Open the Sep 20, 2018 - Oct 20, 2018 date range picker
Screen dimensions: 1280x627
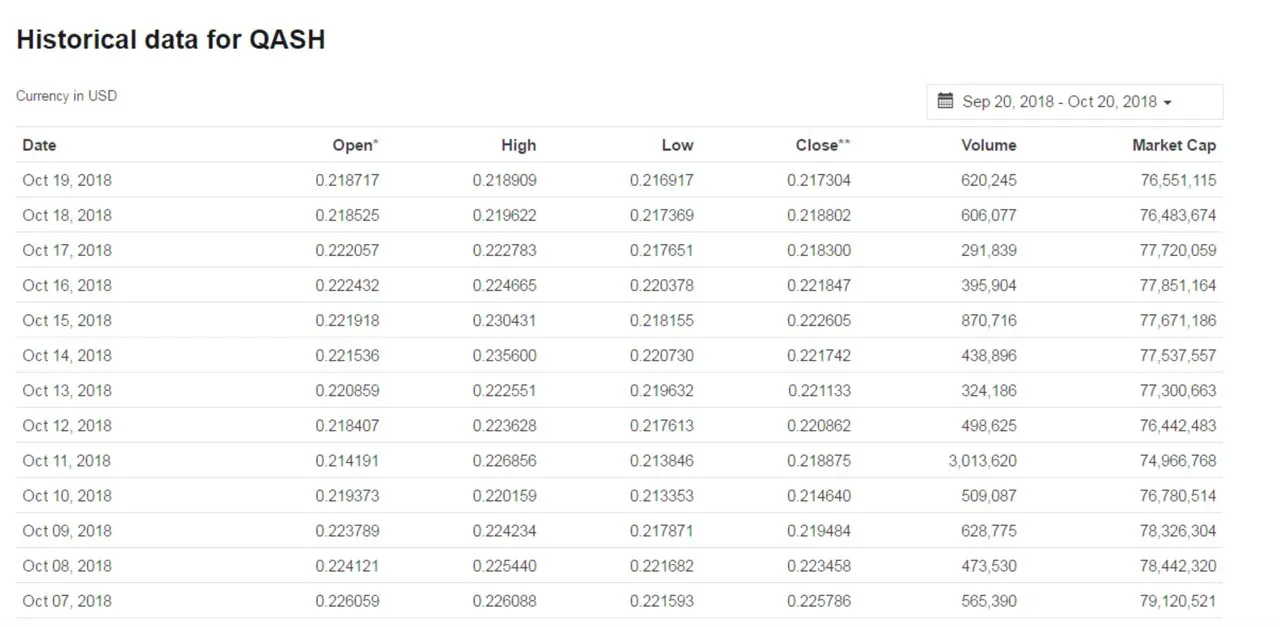pos(1074,102)
